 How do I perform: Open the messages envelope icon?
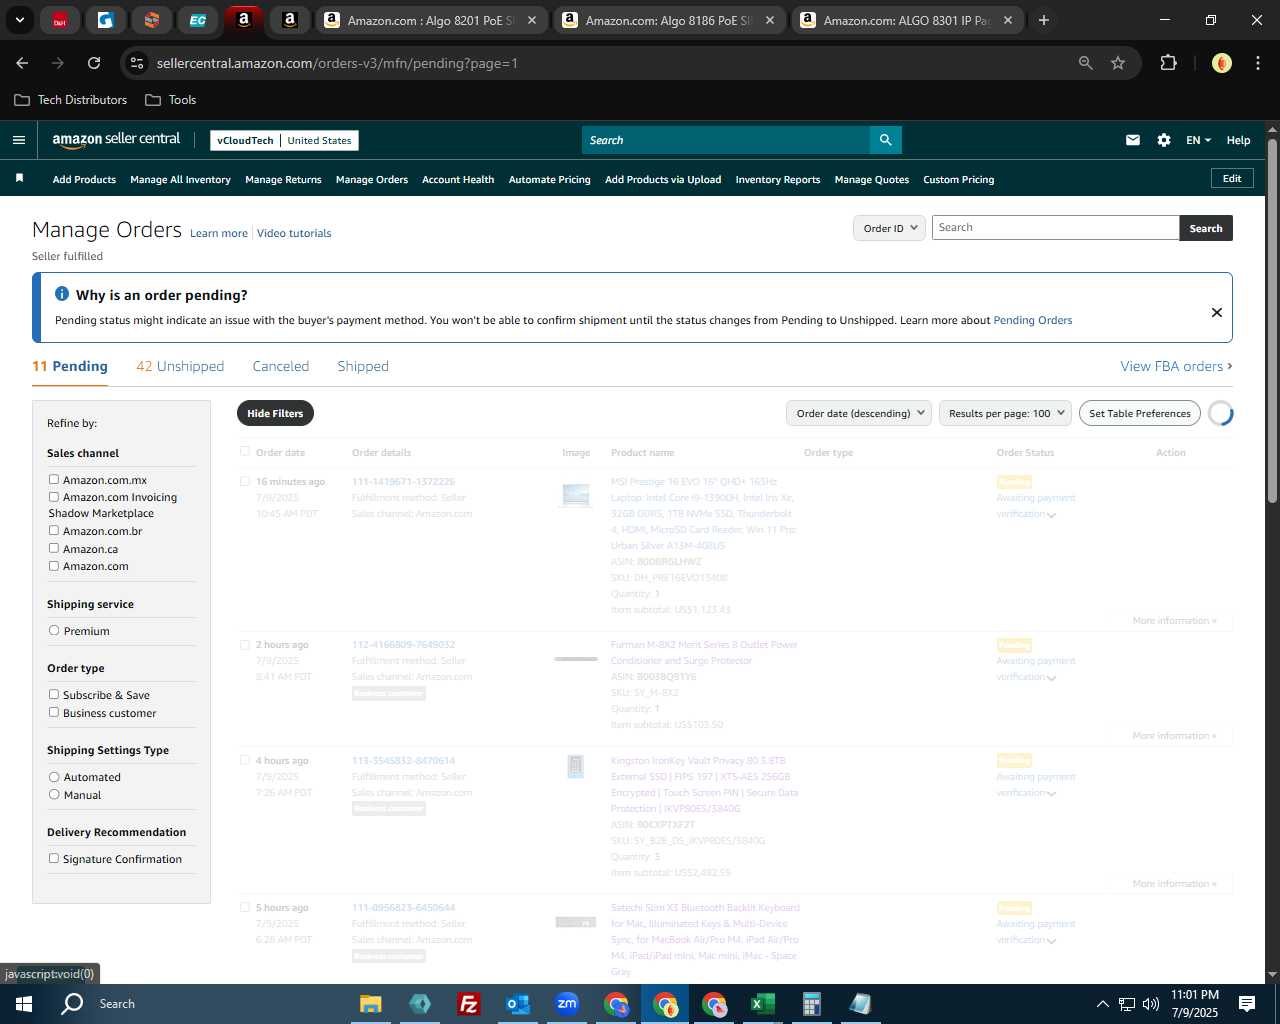tap(1133, 140)
